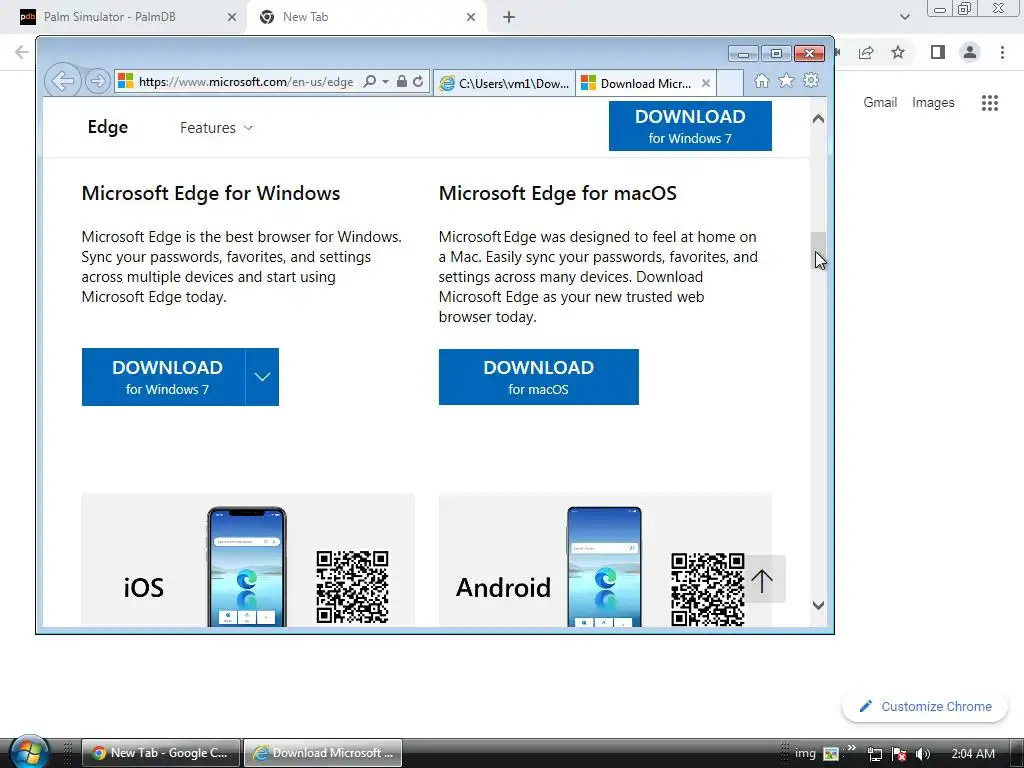
Task: Expand the Windows download options chevron
Action: click(x=263, y=377)
